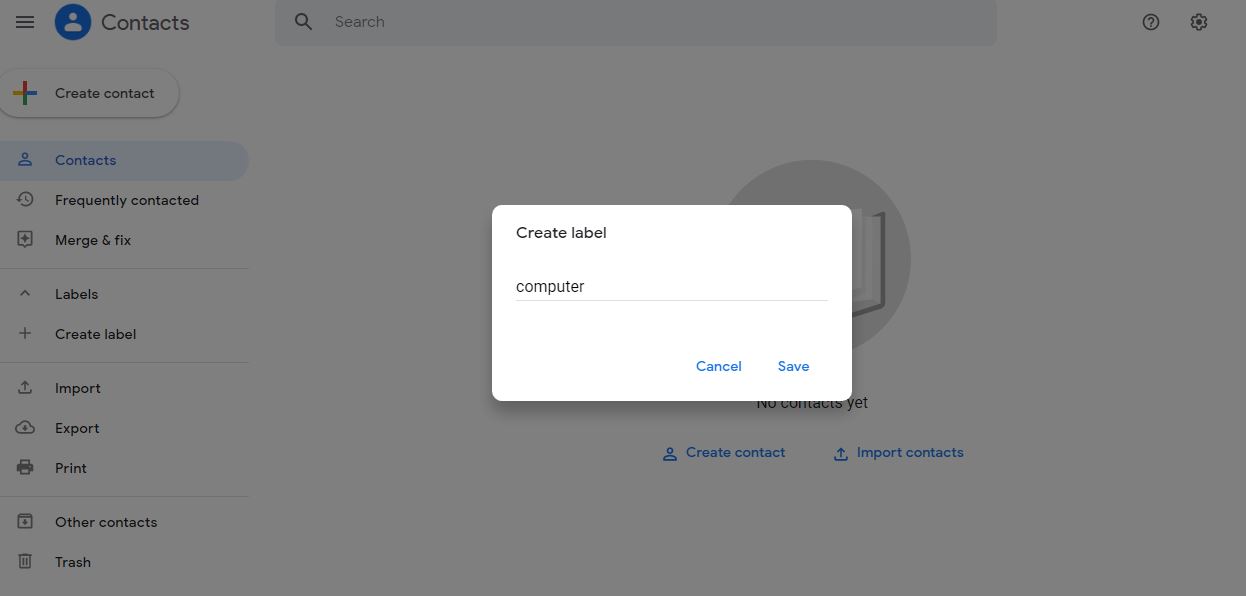Cancel the Create label dialog
This screenshot has height=596, width=1246.
pyautogui.click(x=718, y=366)
